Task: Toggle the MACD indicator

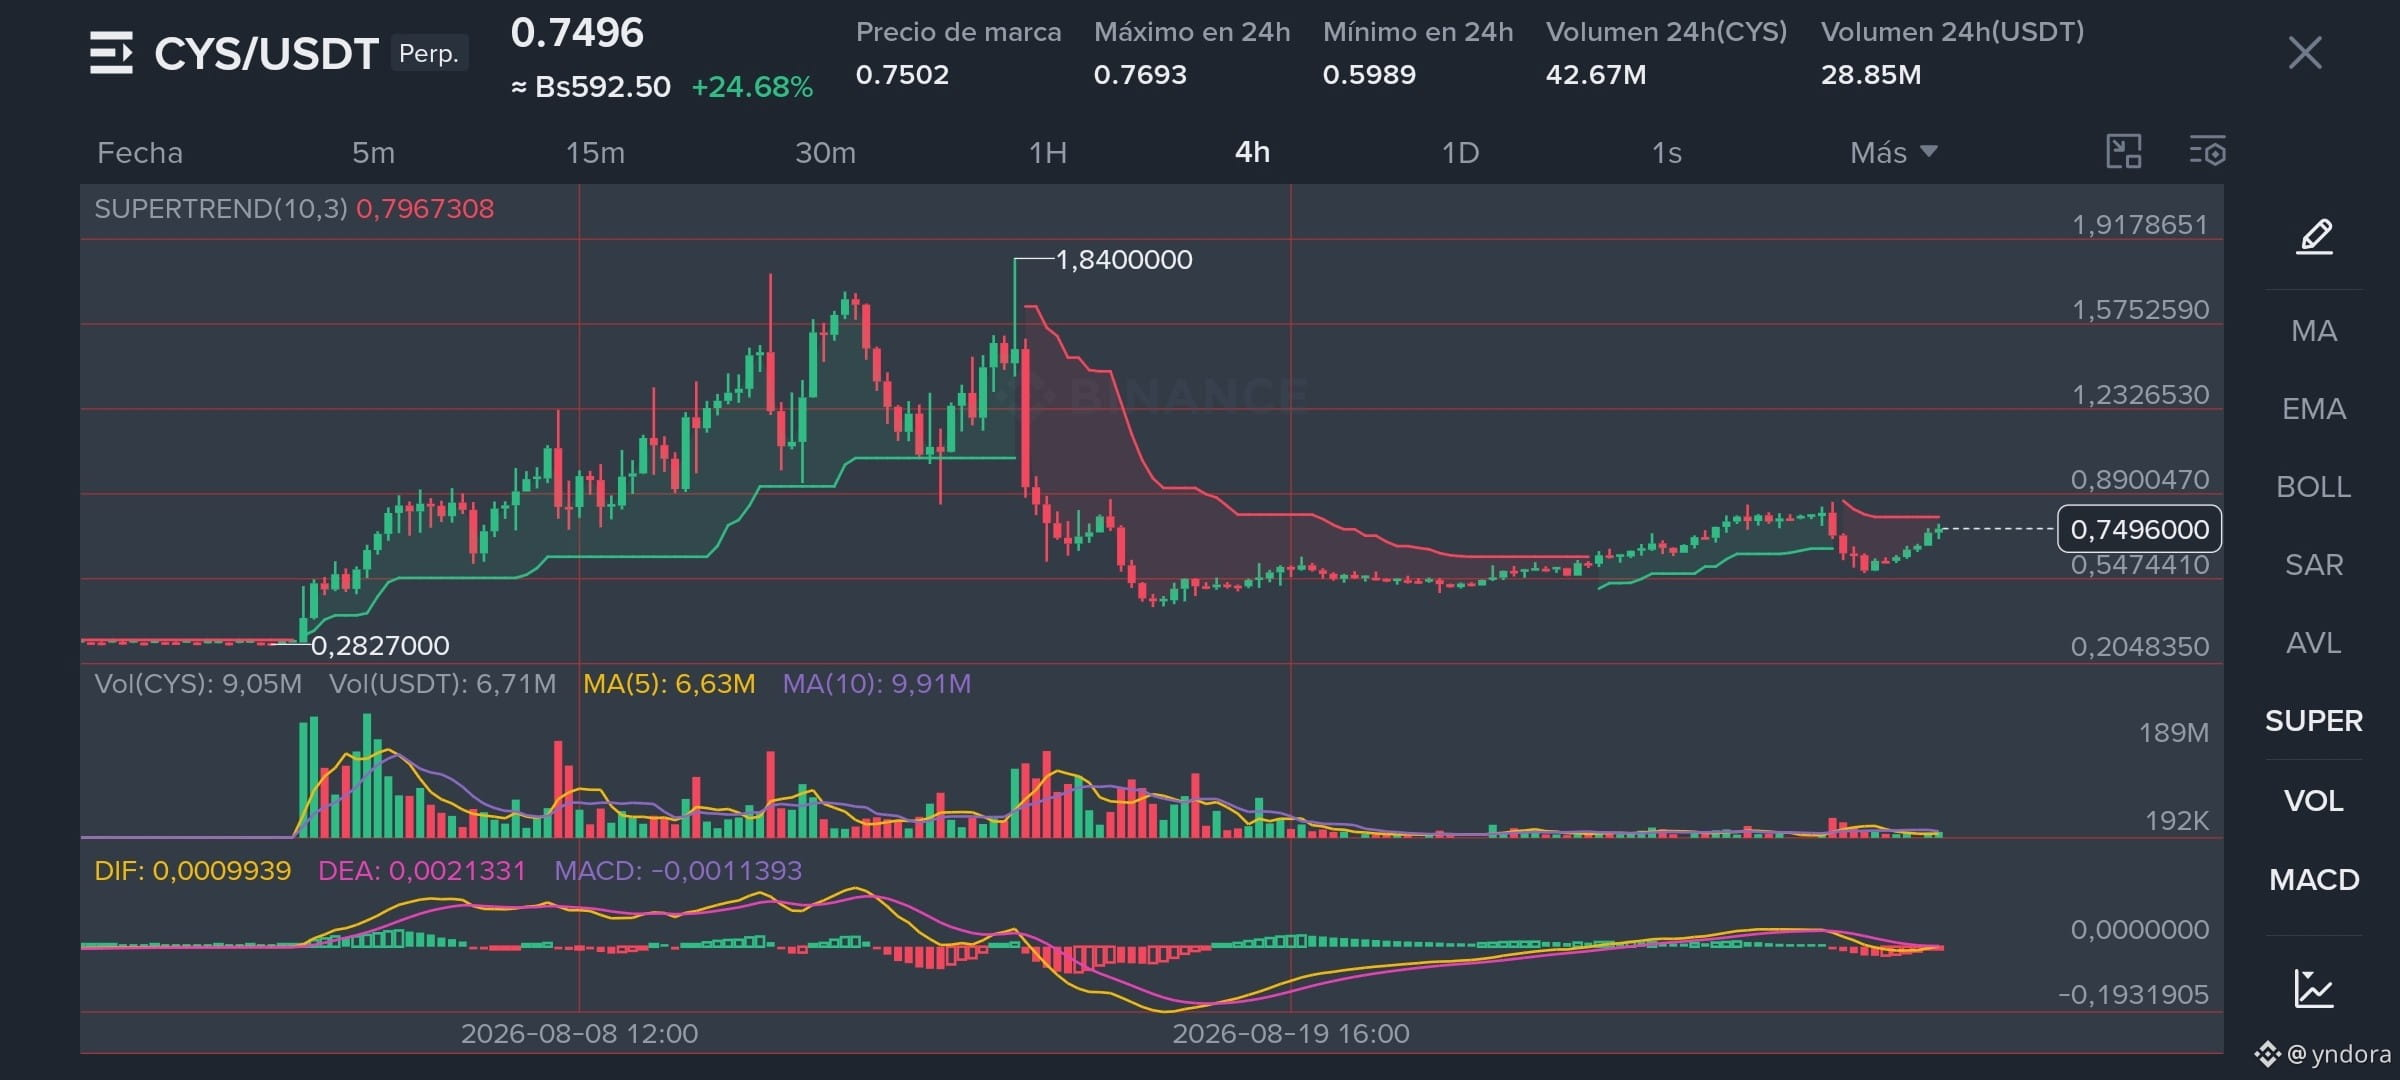Action: pos(2314,880)
